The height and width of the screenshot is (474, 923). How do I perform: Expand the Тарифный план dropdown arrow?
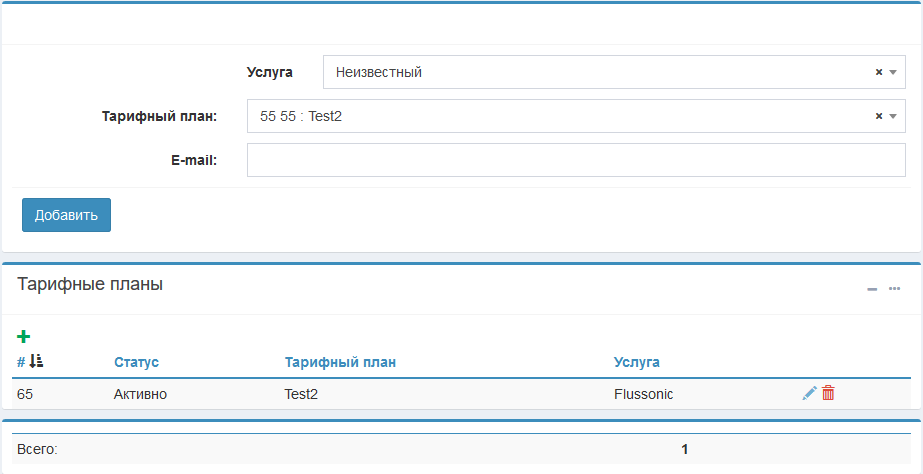[894, 116]
